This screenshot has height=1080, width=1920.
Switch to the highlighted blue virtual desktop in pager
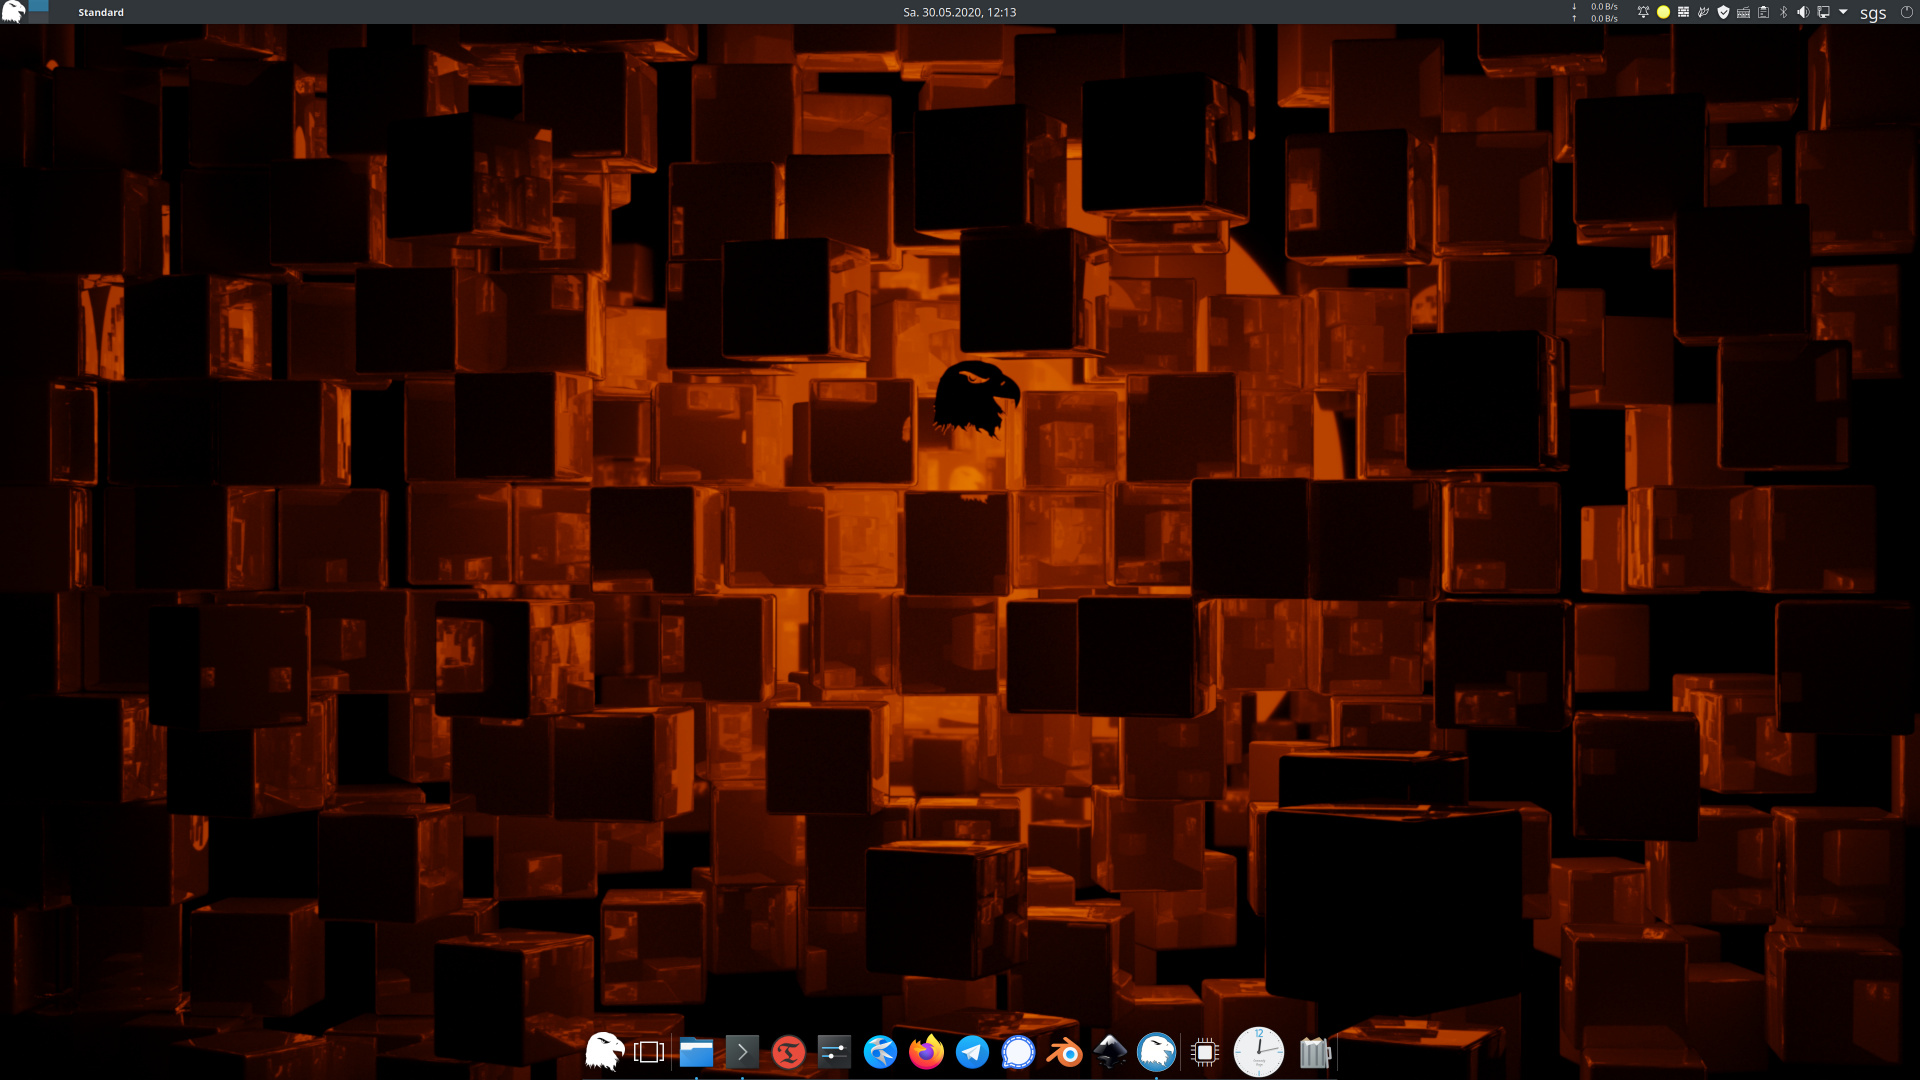38,5
